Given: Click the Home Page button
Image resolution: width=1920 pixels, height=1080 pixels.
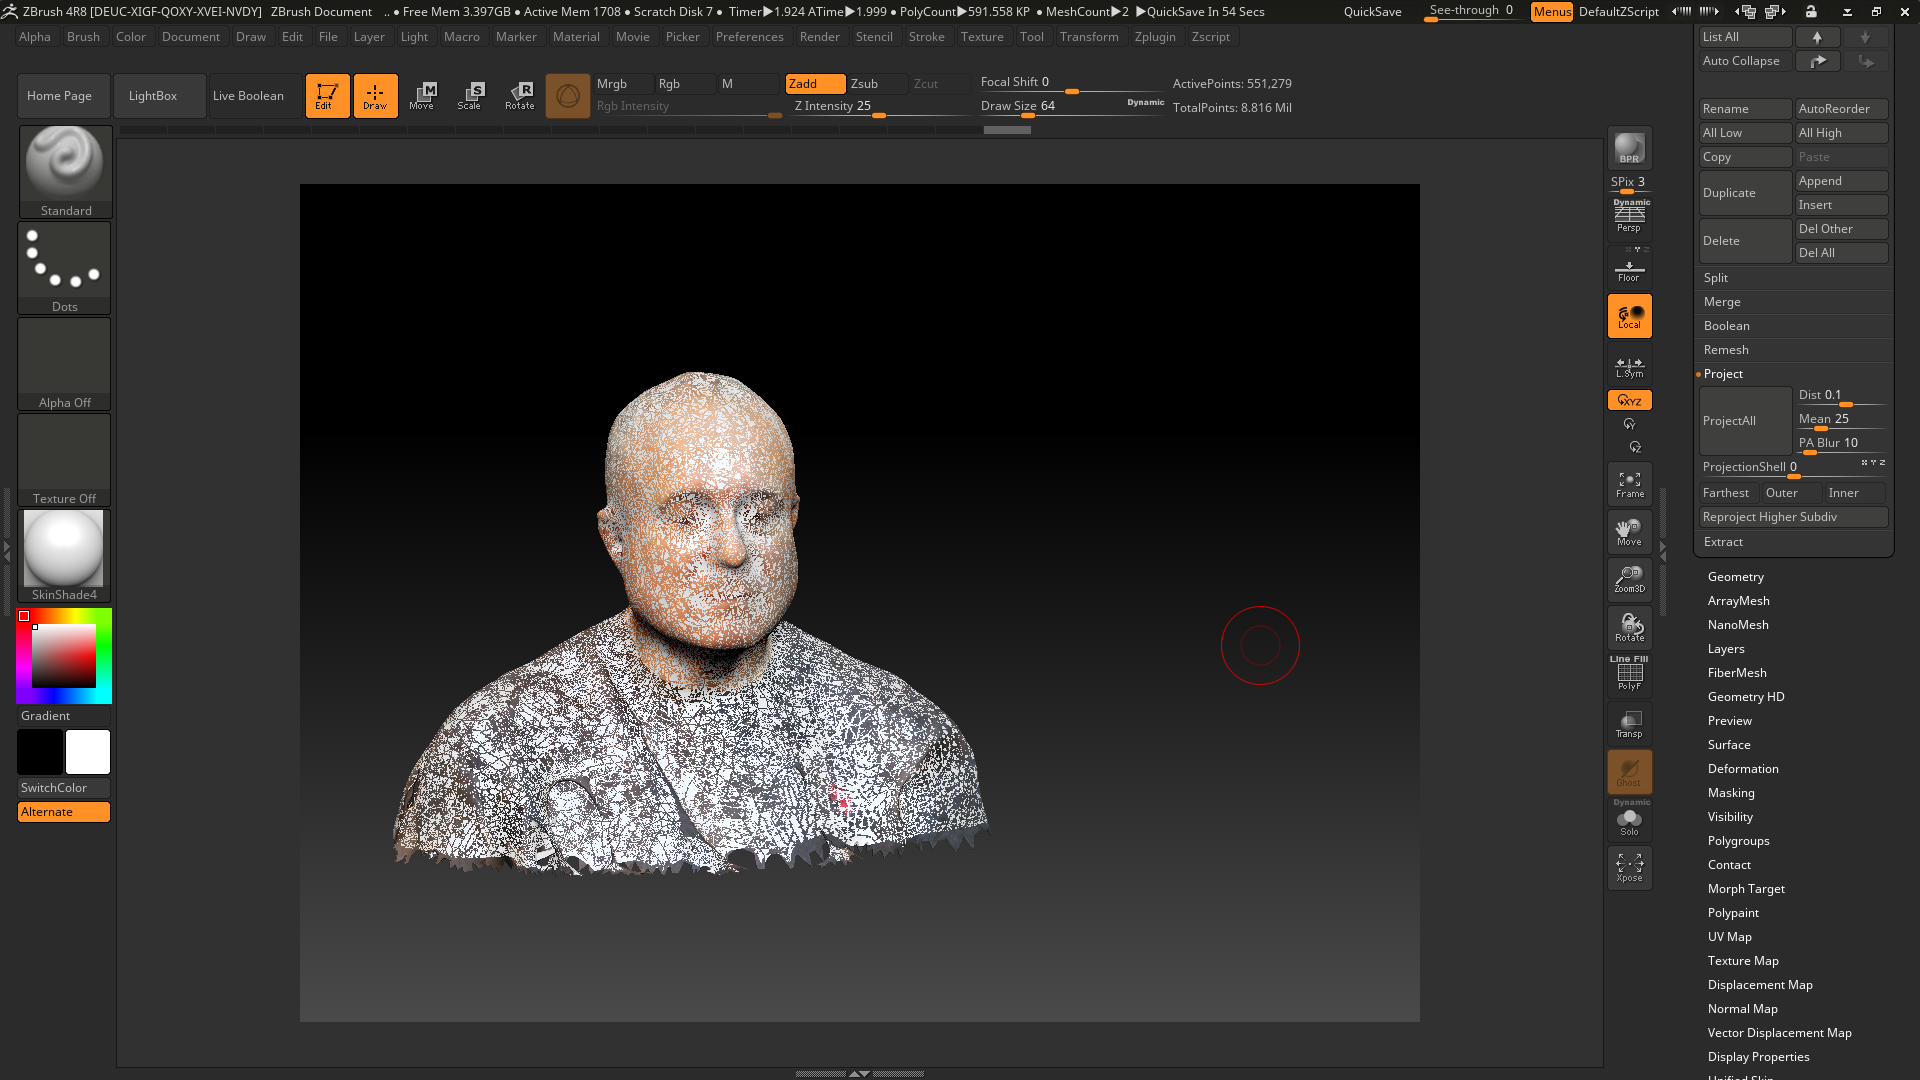Looking at the screenshot, I should (64, 96).
